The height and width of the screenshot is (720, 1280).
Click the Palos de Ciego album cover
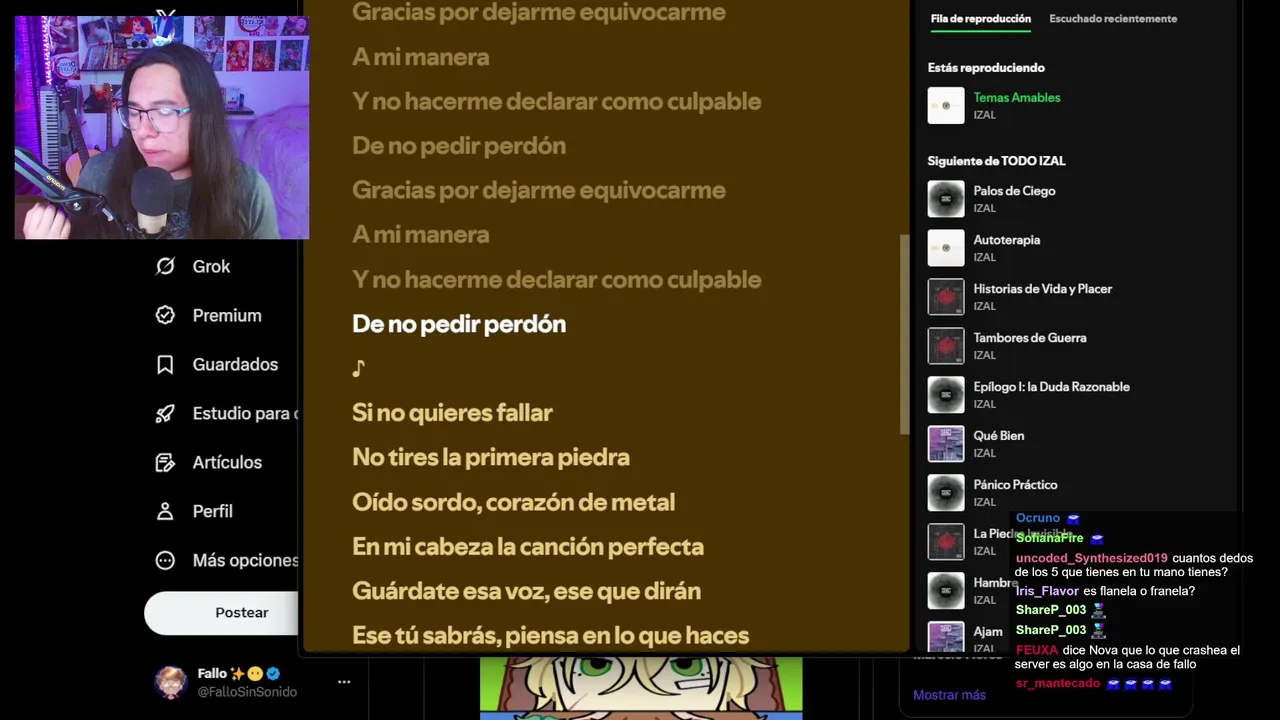pyautogui.click(x=946, y=198)
